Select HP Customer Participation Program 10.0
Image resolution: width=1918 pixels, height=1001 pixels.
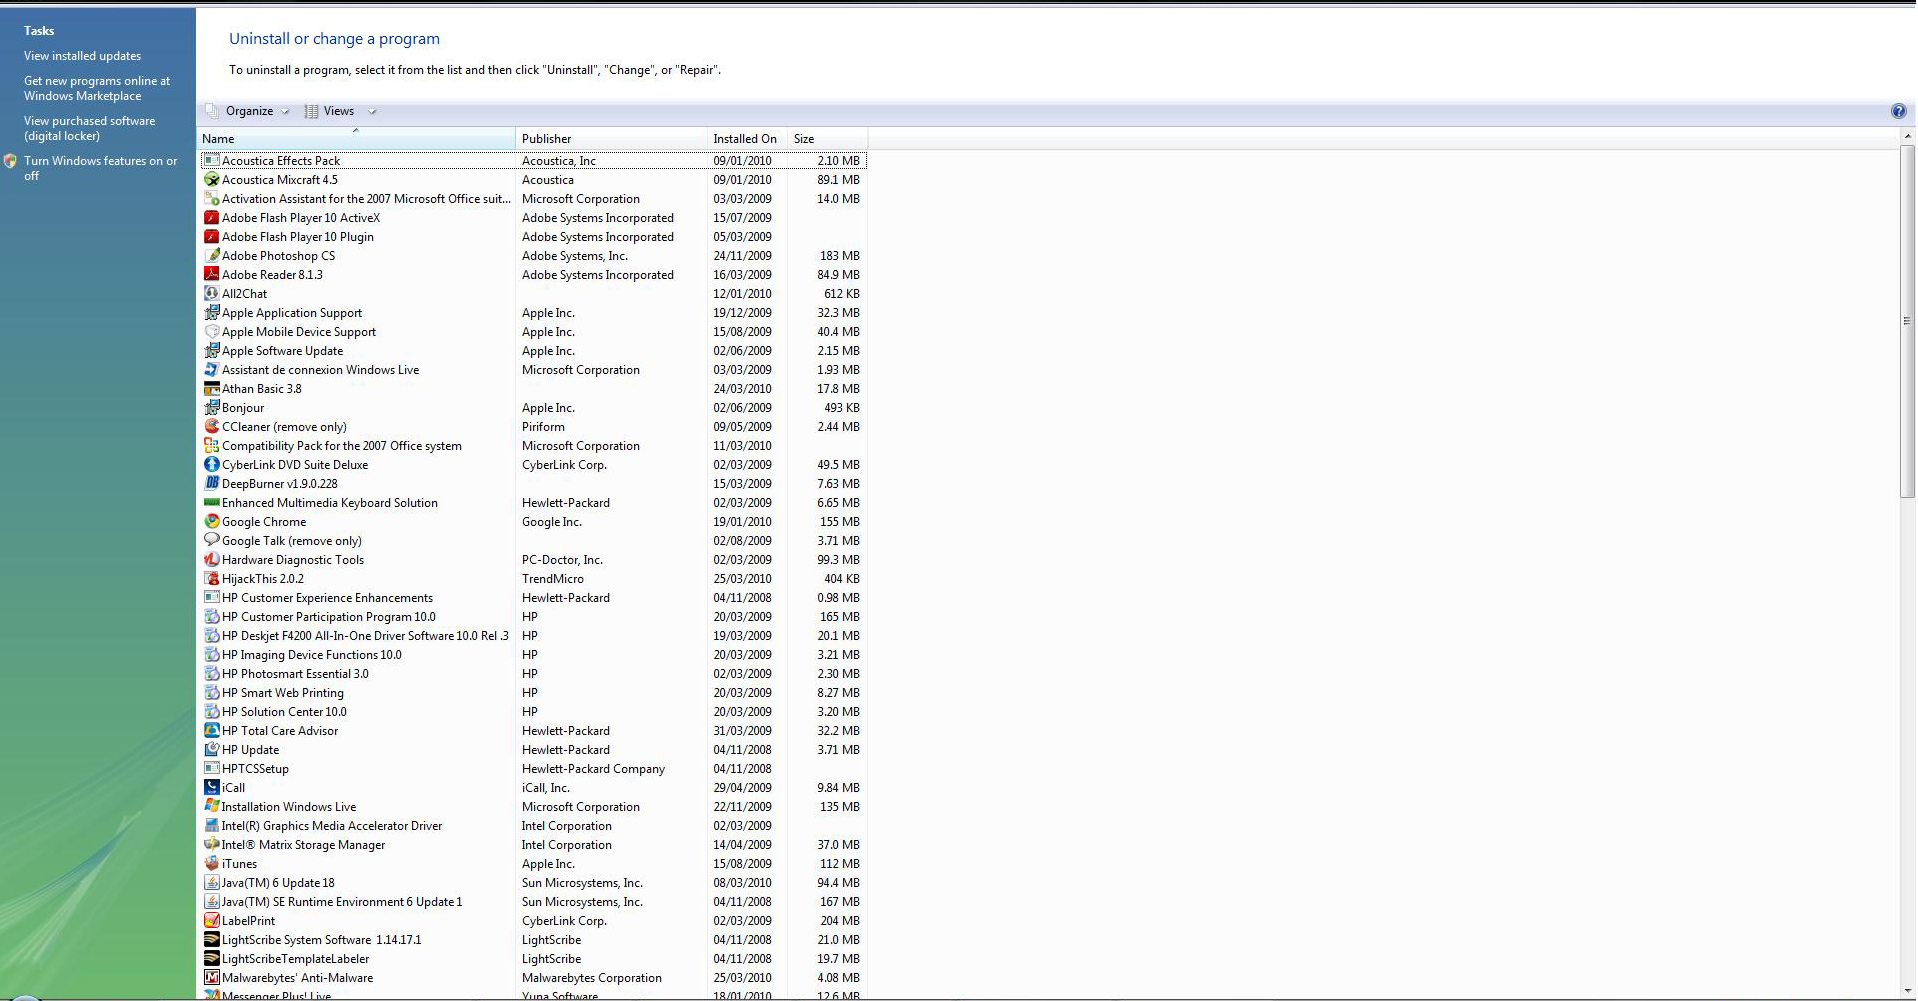click(534, 617)
